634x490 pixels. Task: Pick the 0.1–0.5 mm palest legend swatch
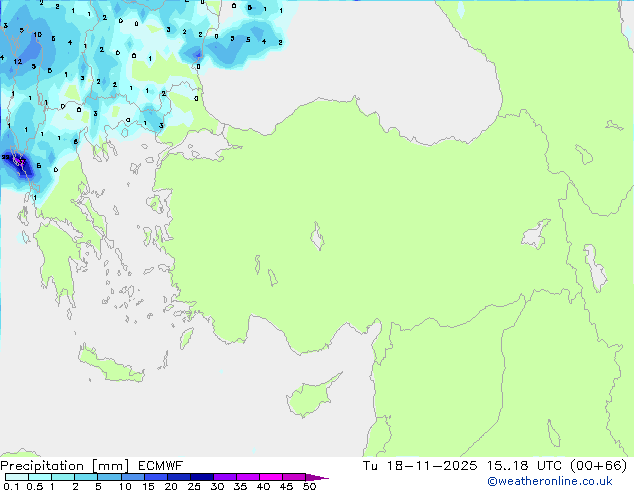tap(17, 477)
